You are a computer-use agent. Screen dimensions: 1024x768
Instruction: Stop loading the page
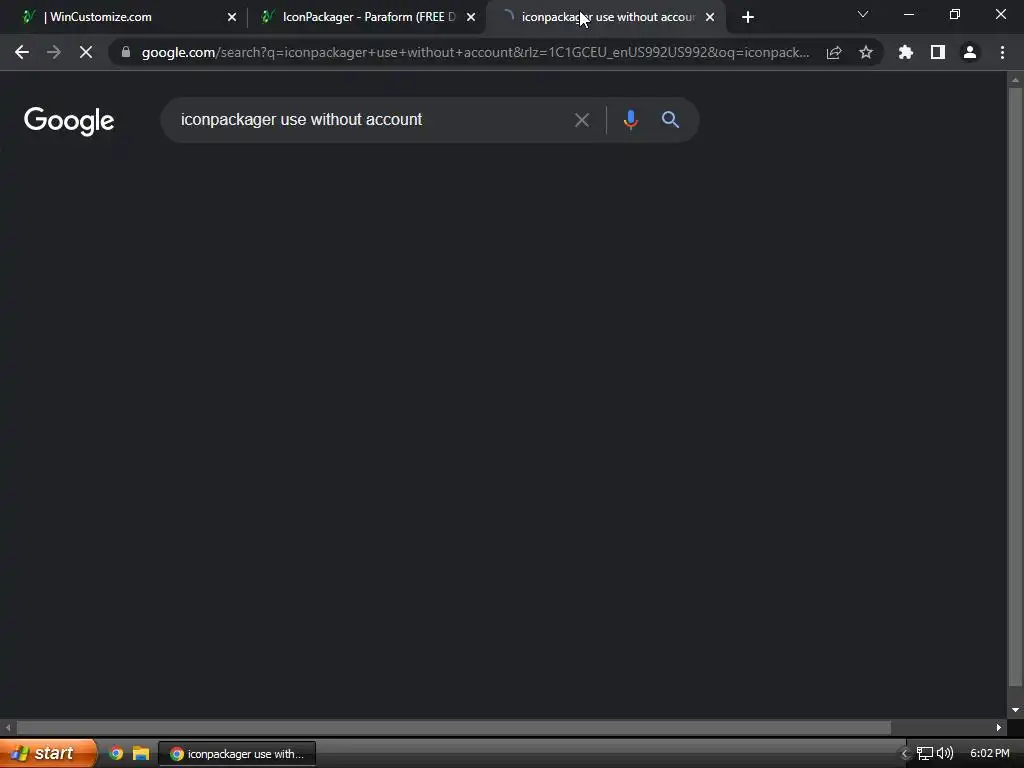coord(86,52)
